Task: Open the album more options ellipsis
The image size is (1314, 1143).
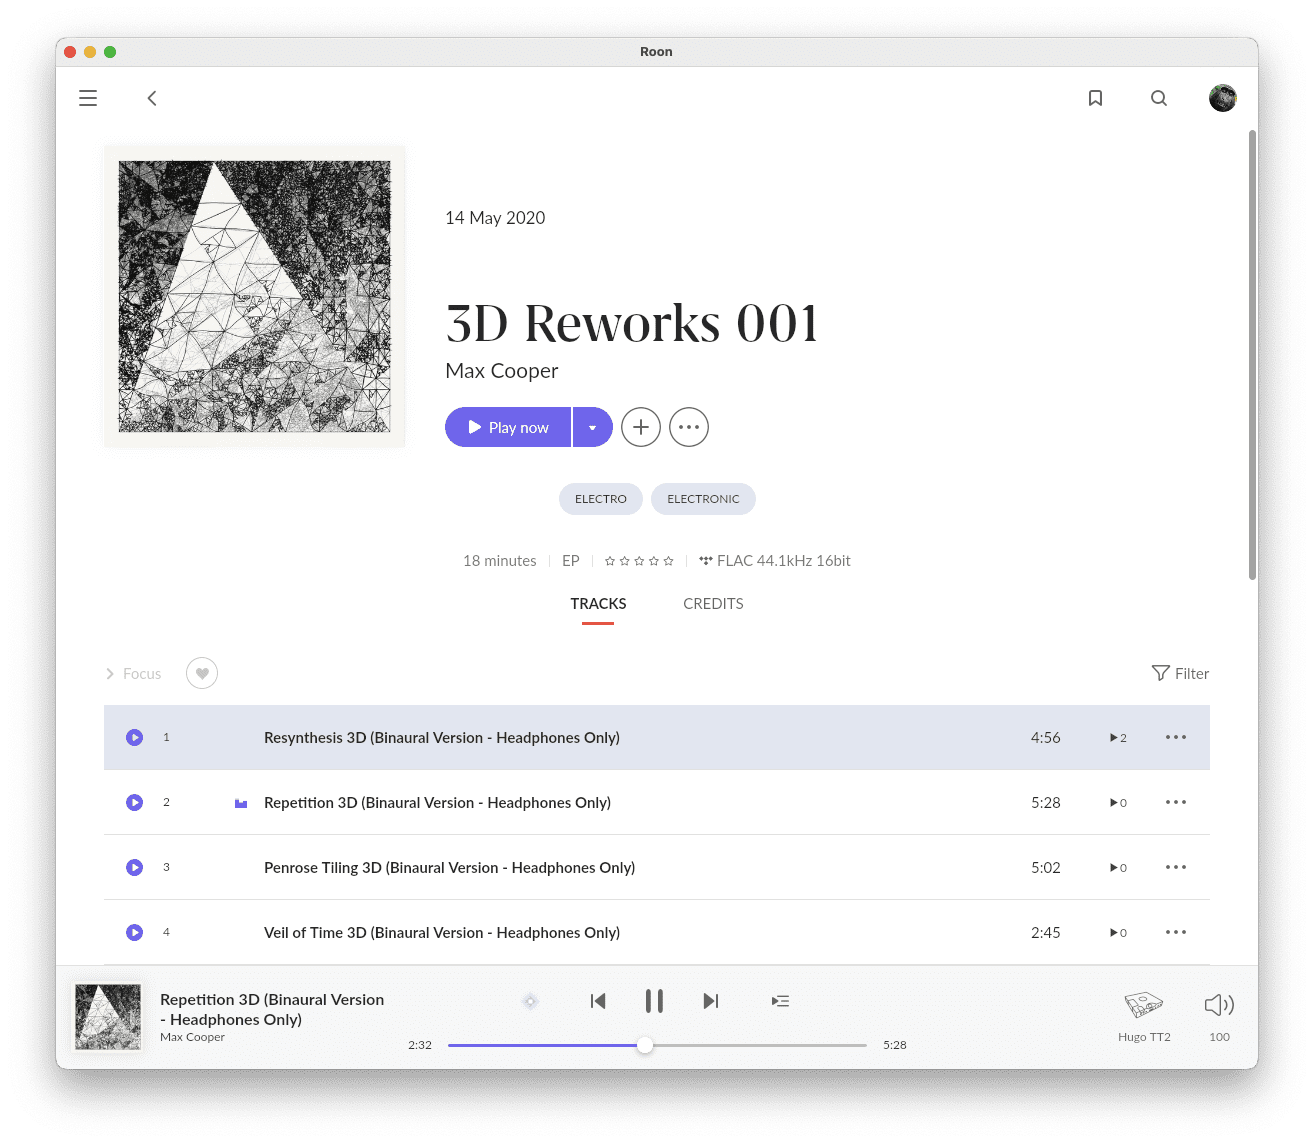Action: 689,427
